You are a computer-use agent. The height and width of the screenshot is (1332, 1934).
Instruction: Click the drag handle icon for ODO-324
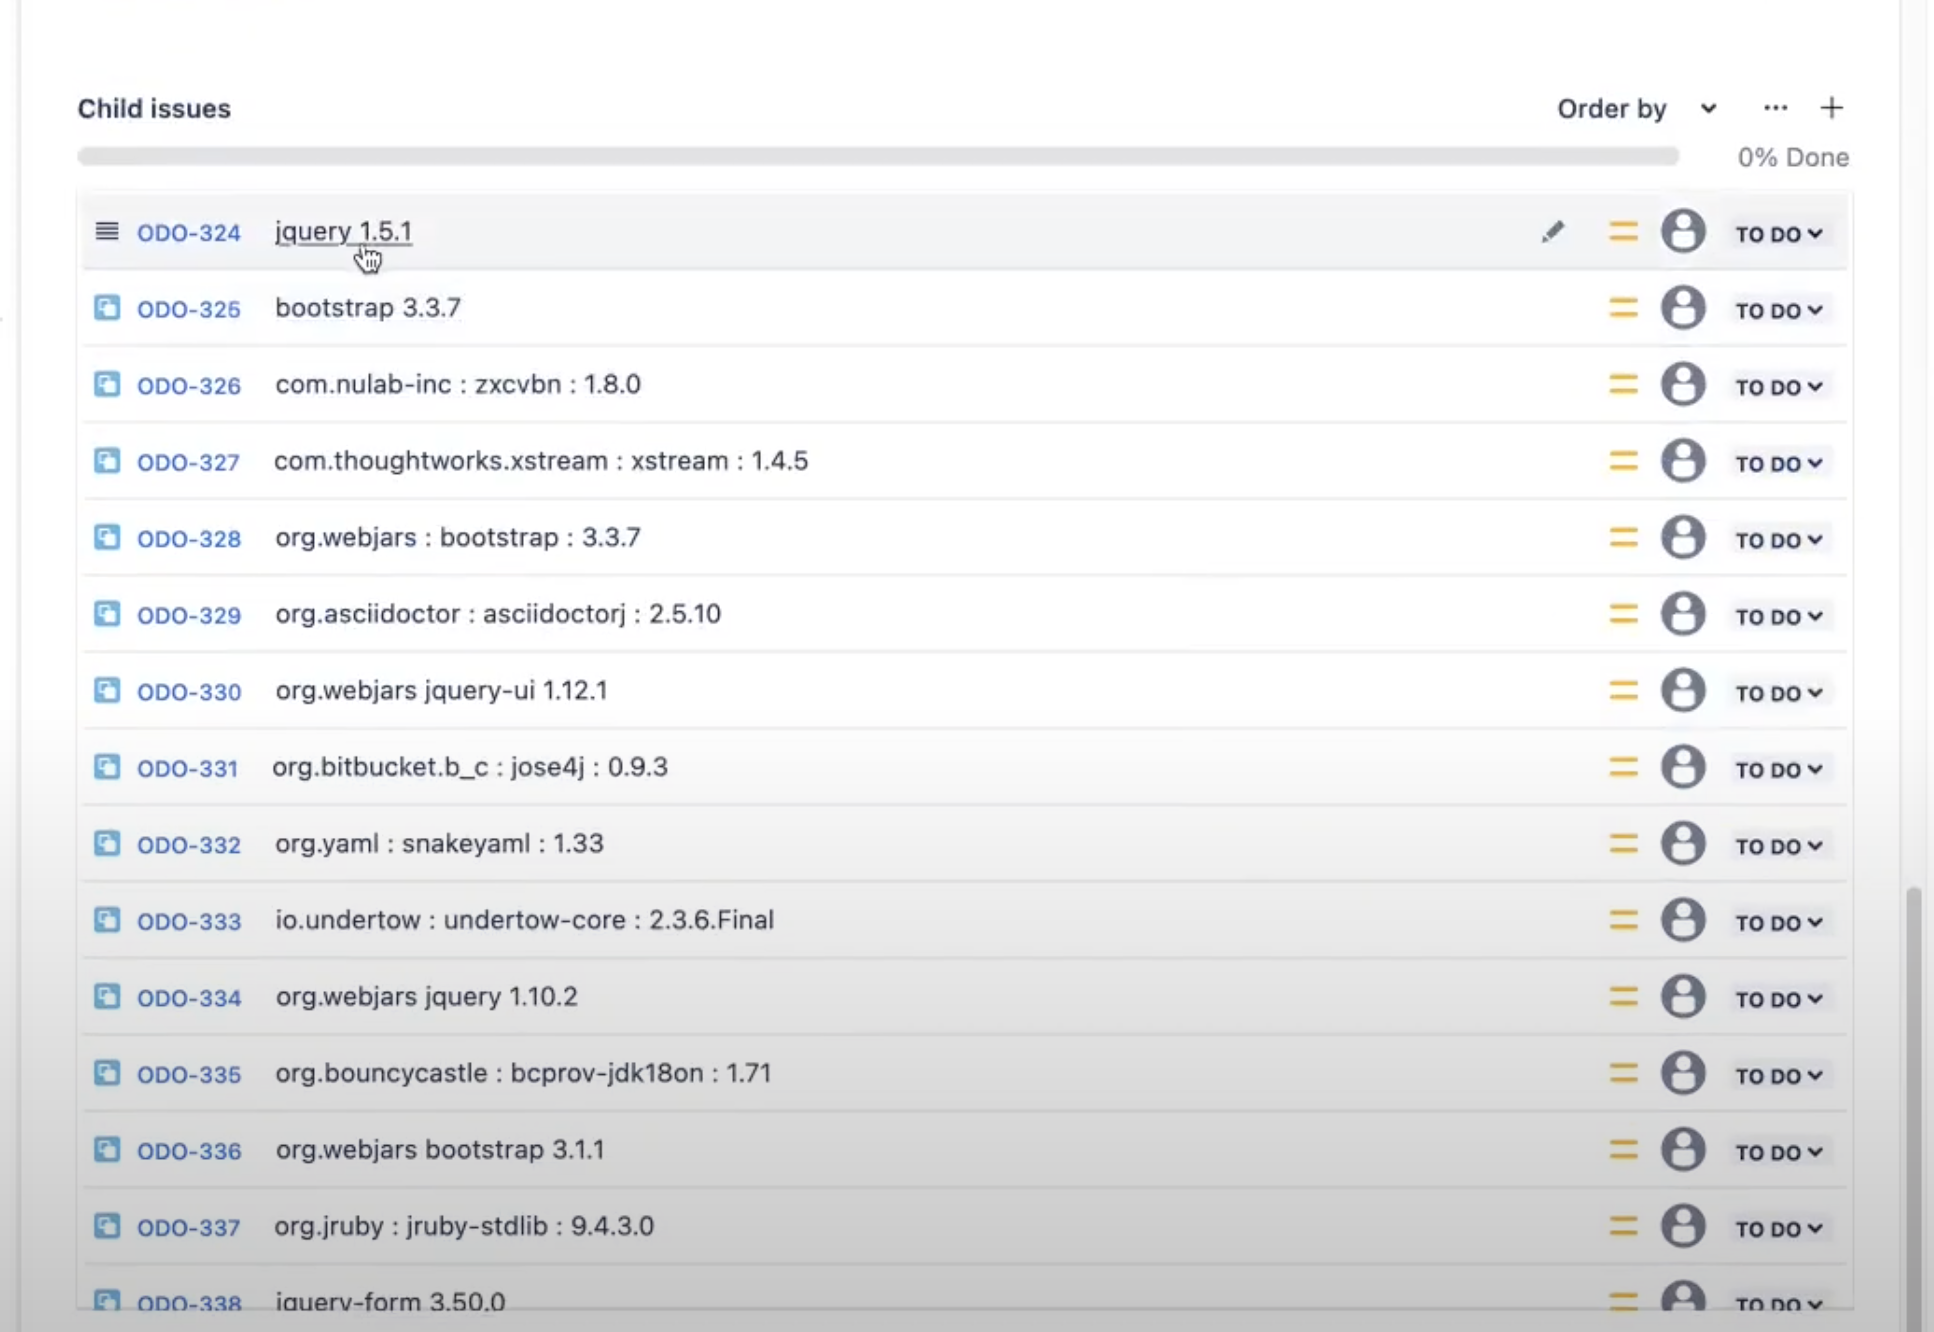(107, 232)
